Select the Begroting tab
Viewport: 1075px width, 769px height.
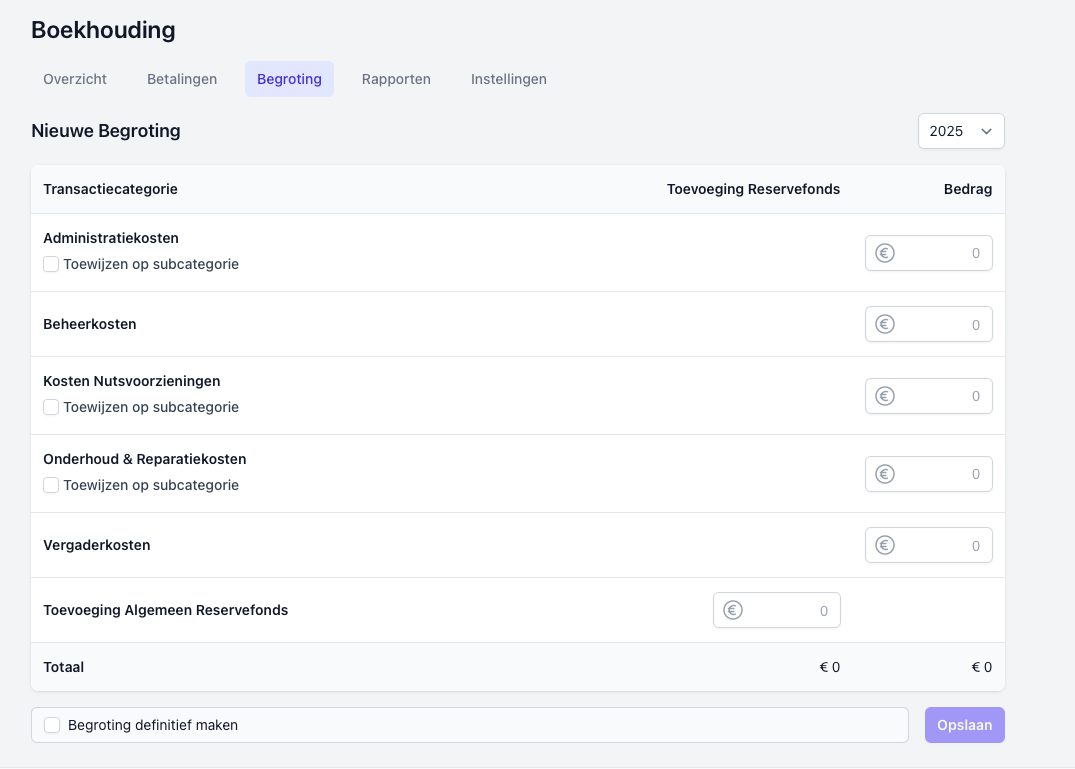tap(289, 79)
